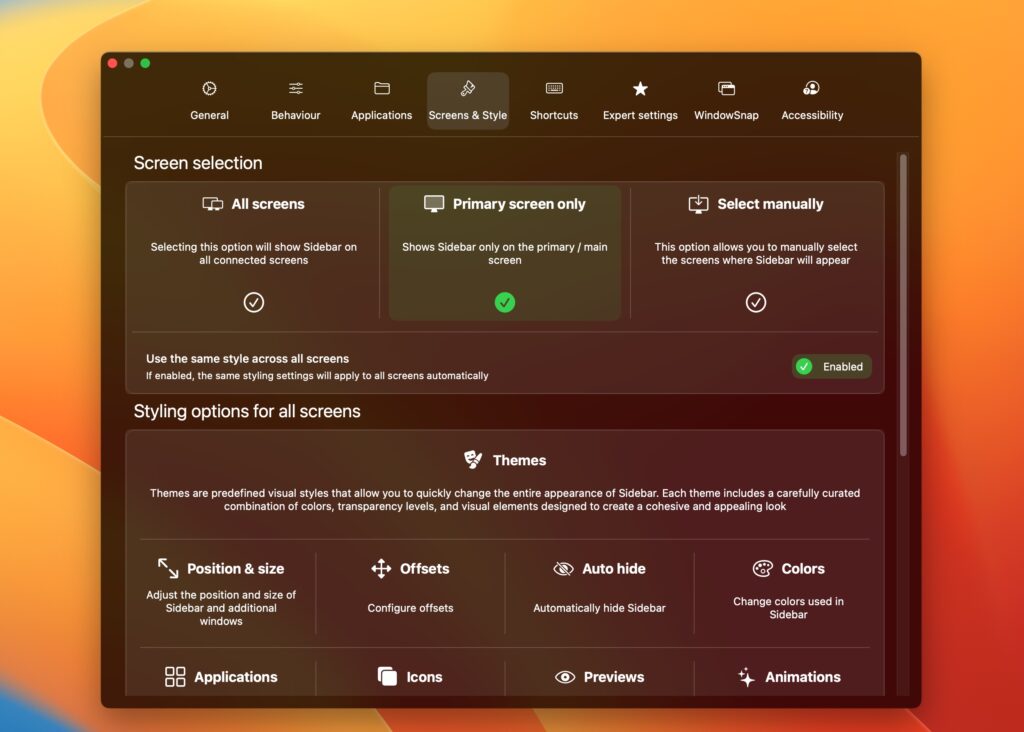Go to the WindowSnap tab

tap(726, 99)
